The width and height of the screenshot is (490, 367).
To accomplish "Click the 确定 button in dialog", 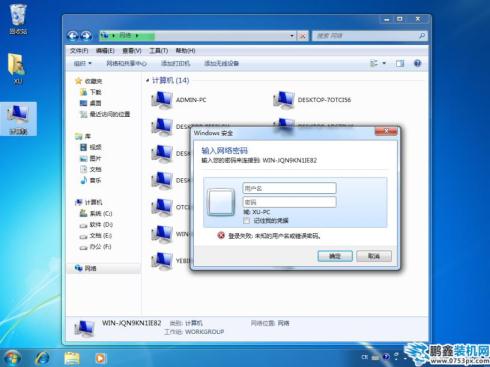I will tap(335, 256).
